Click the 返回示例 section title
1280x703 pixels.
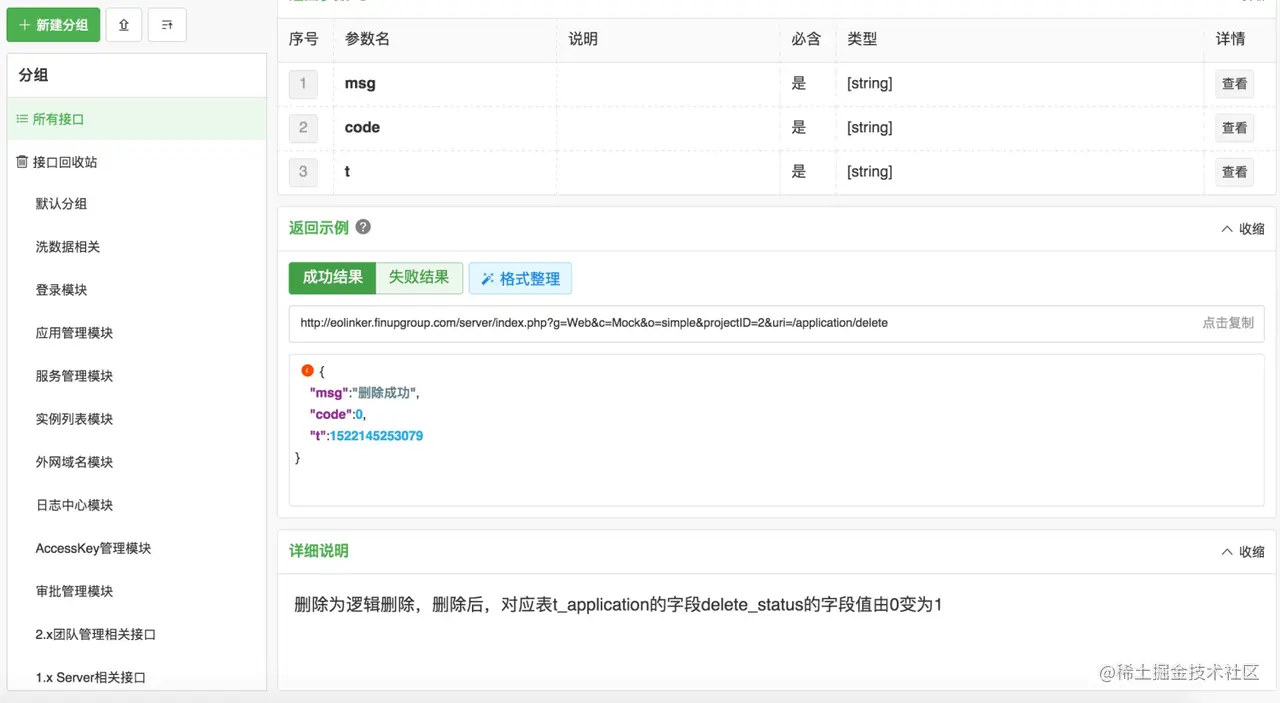[319, 228]
